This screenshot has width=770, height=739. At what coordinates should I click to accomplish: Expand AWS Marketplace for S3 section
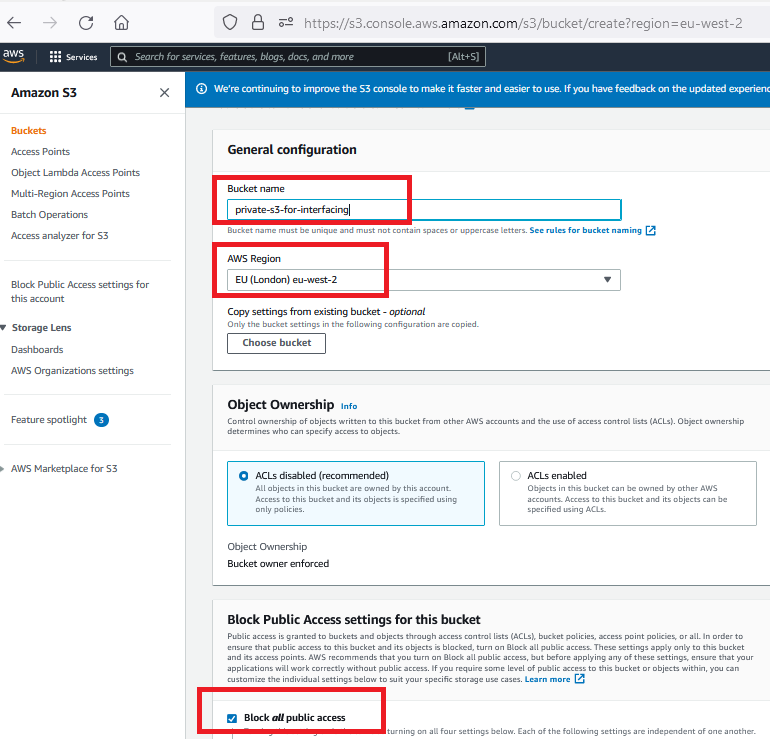(5, 469)
